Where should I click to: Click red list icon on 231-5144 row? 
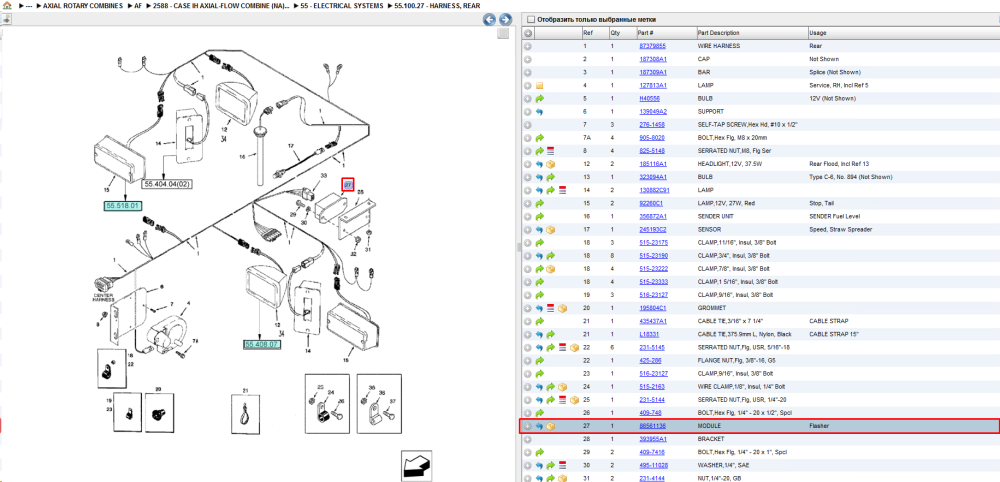coord(562,400)
